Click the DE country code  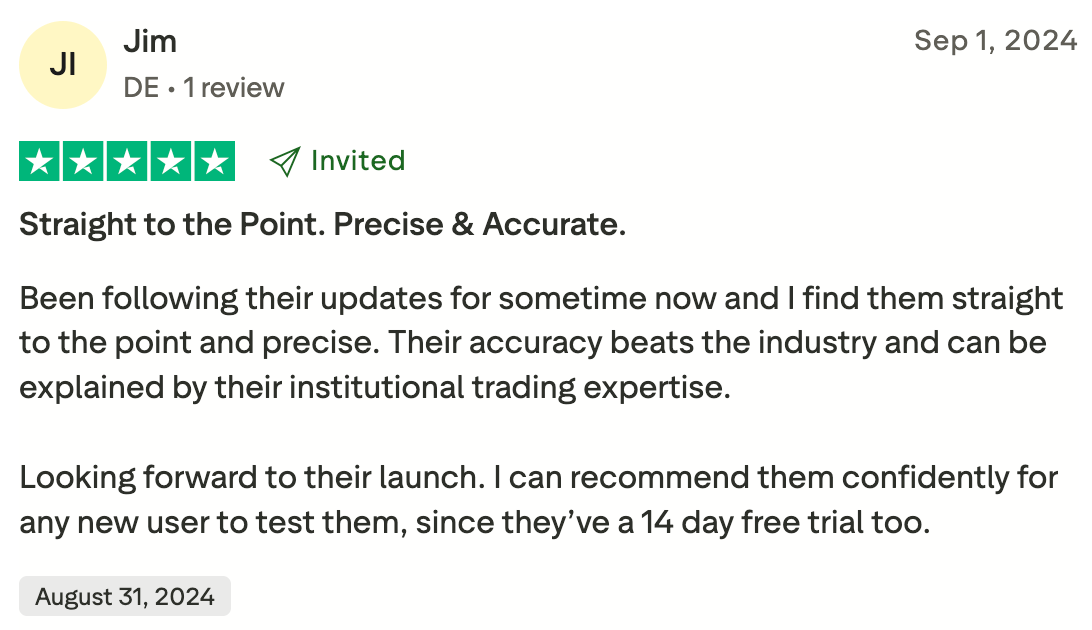[x=141, y=88]
